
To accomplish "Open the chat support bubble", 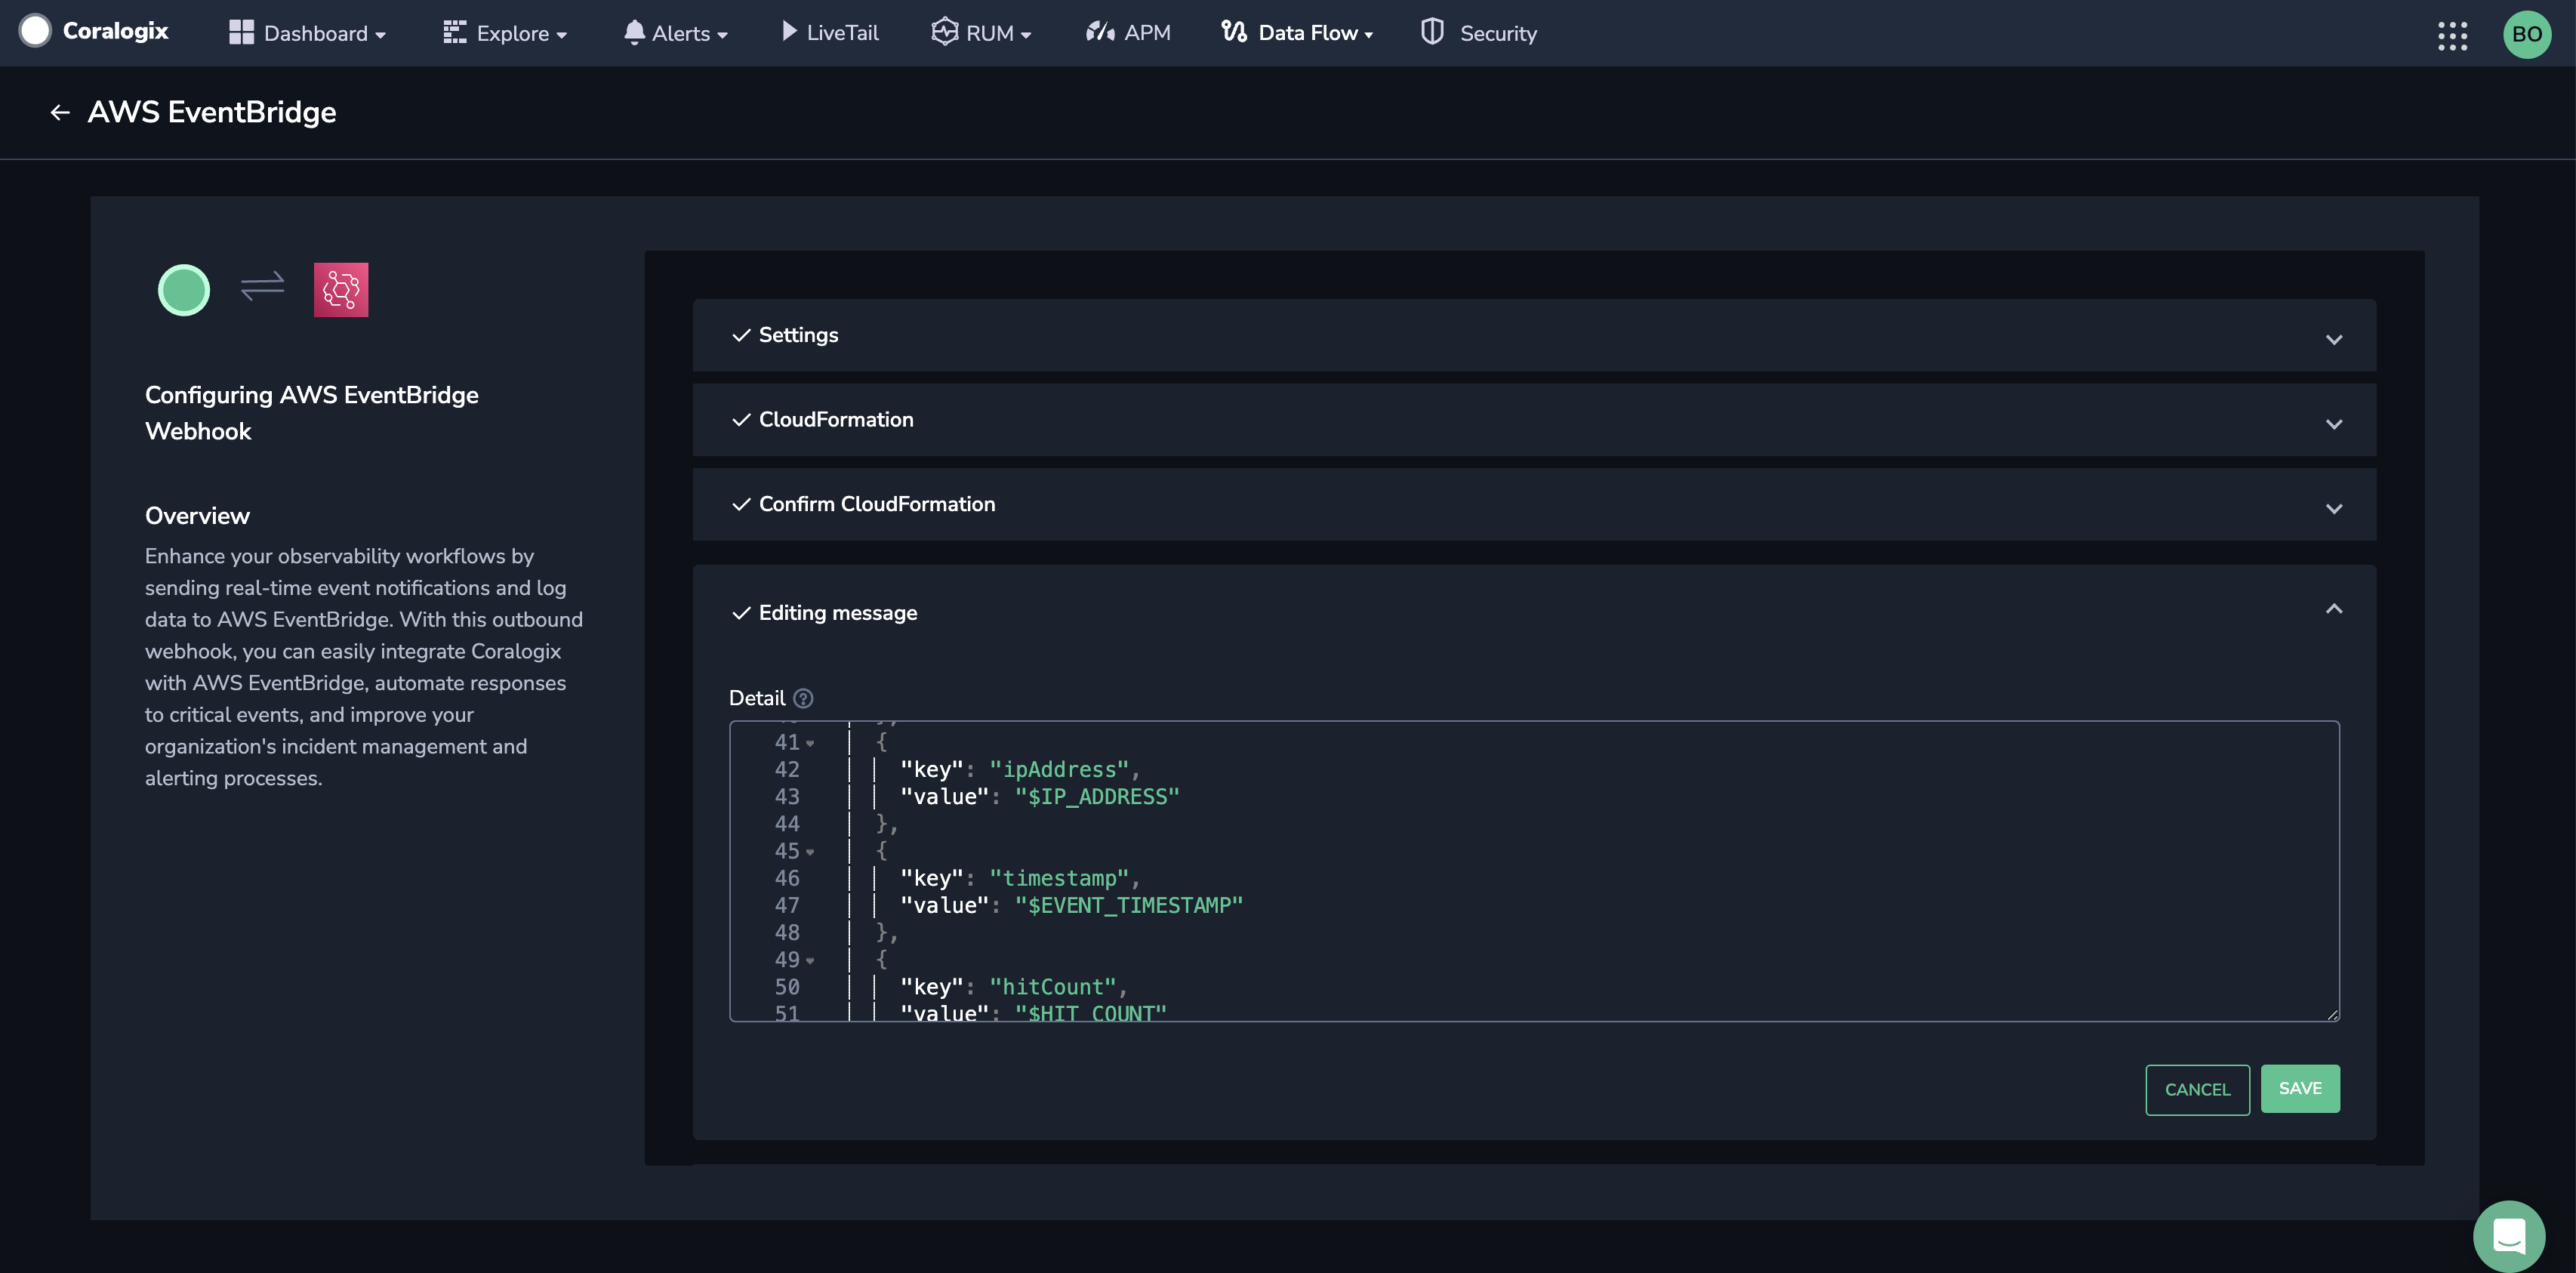I will tap(2509, 1236).
